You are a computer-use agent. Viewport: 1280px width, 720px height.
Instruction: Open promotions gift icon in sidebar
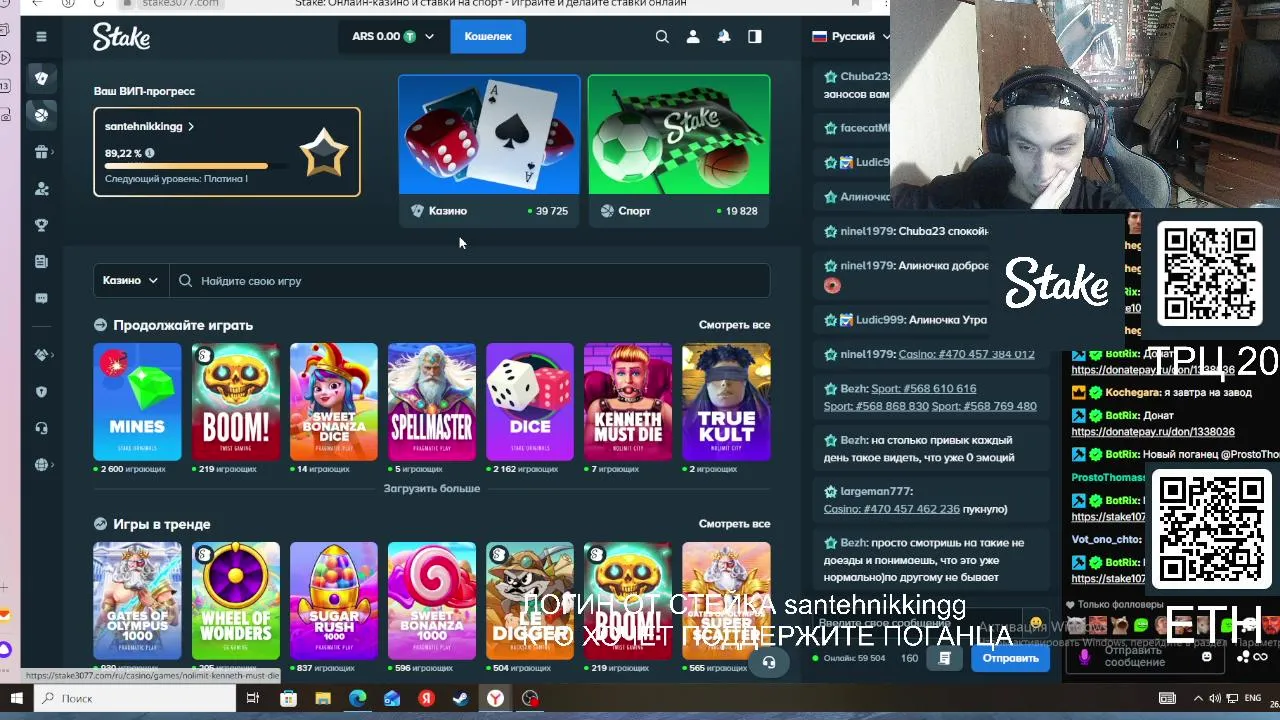point(41,152)
